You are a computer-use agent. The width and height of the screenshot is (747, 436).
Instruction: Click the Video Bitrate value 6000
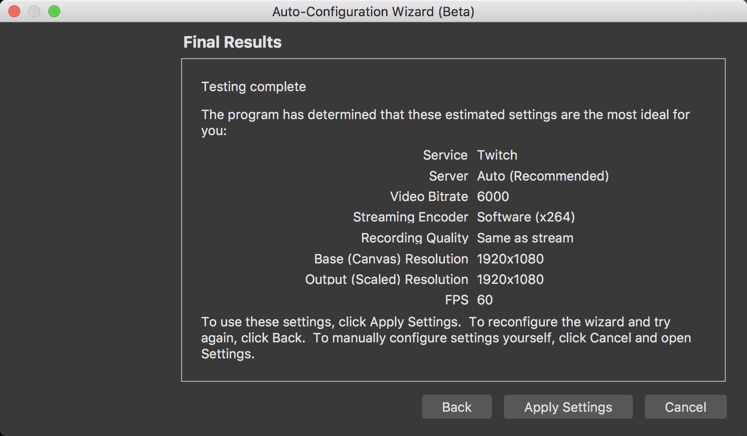493,197
